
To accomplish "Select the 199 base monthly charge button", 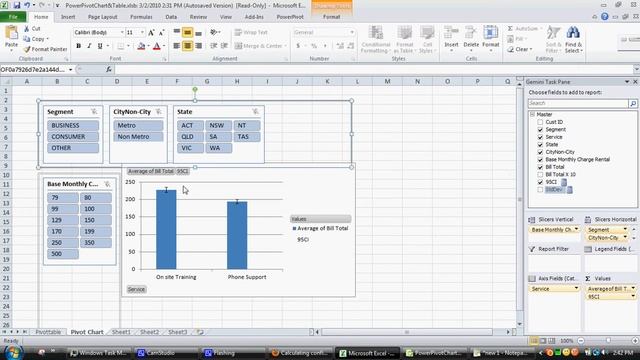I will pyautogui.click(x=96, y=231).
